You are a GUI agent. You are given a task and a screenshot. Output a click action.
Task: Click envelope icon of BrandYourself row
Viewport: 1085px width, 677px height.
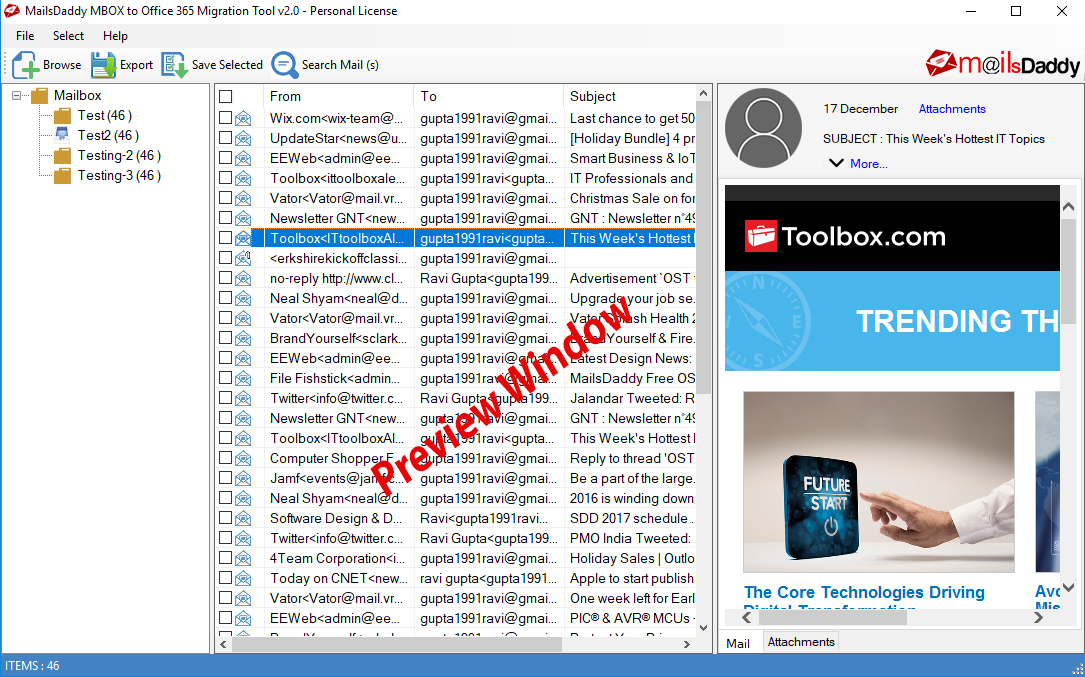pos(243,338)
